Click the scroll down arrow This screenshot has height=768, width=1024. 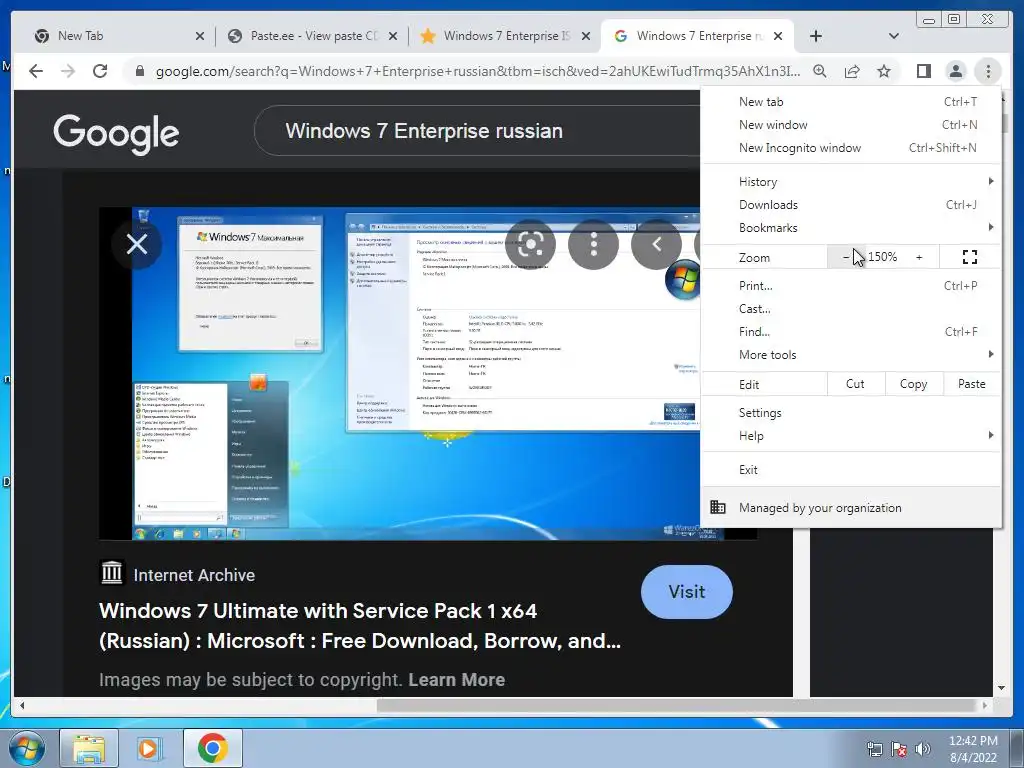coord(1001,688)
